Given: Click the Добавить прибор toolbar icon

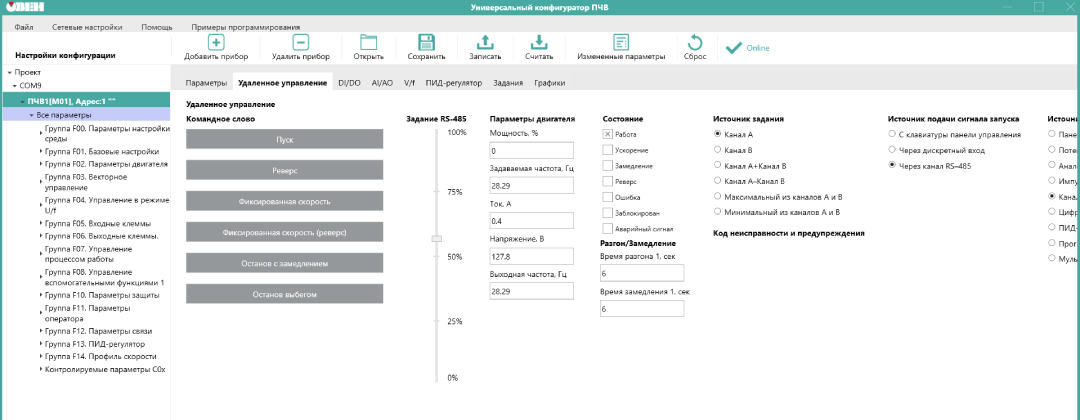Looking at the screenshot, I should (x=216, y=42).
